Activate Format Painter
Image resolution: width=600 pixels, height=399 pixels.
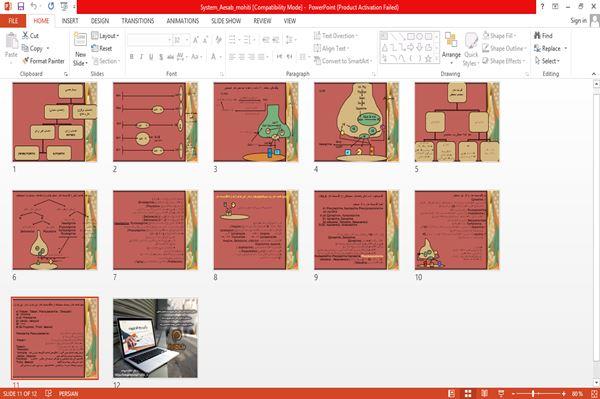43,61
